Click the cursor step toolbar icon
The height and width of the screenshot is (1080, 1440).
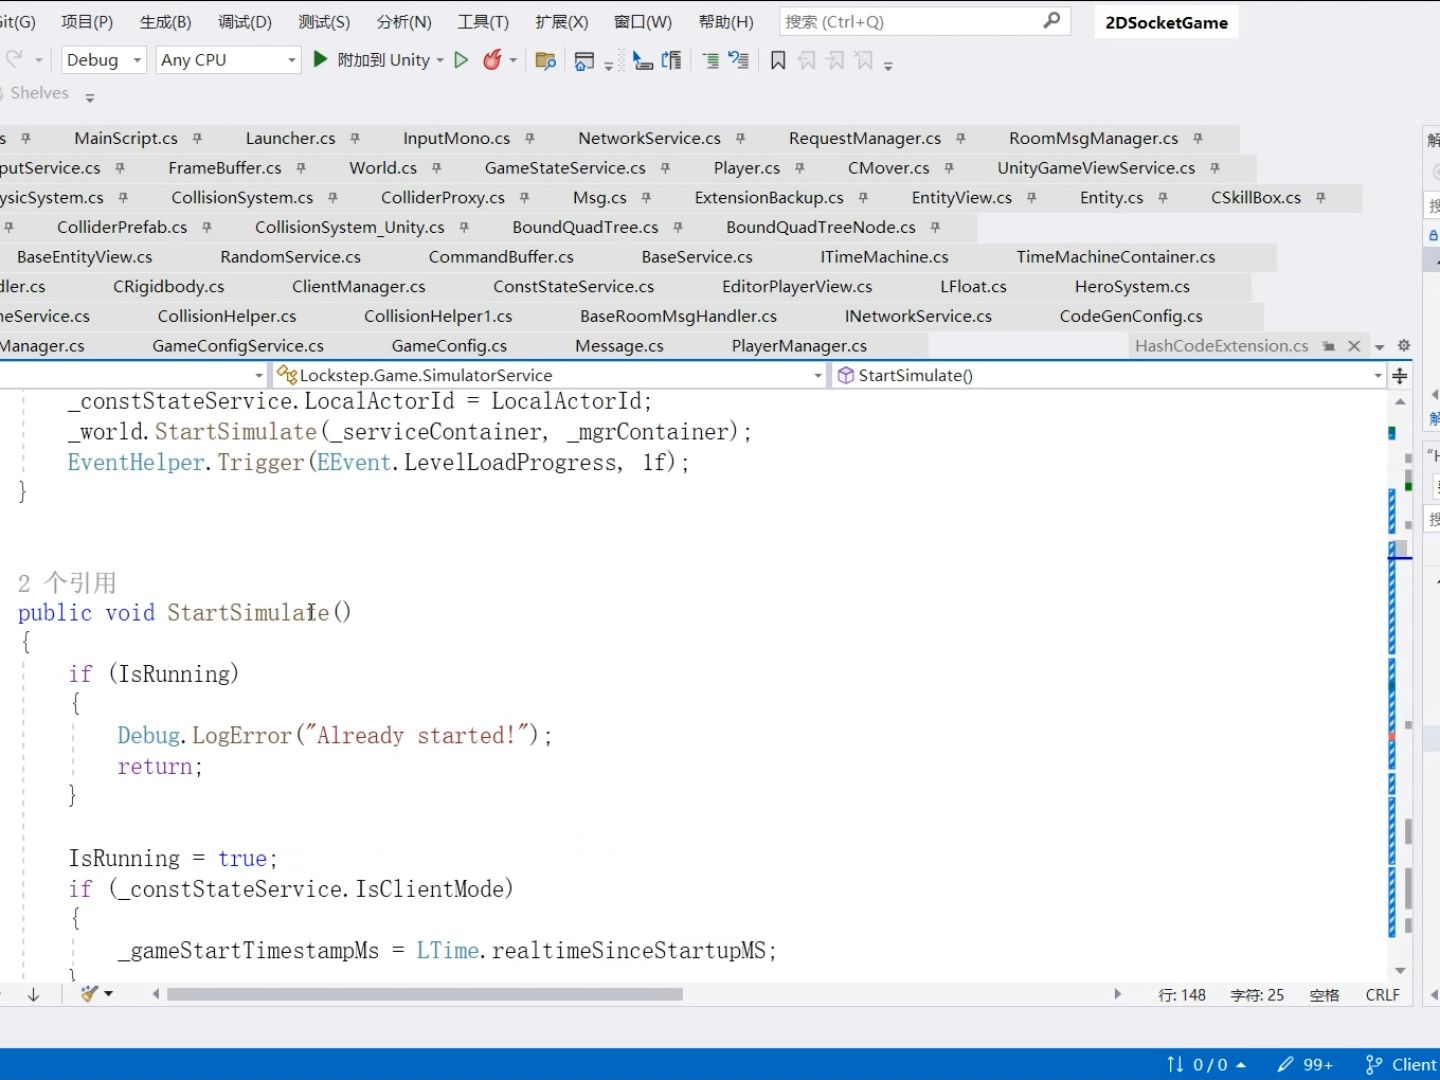point(642,61)
